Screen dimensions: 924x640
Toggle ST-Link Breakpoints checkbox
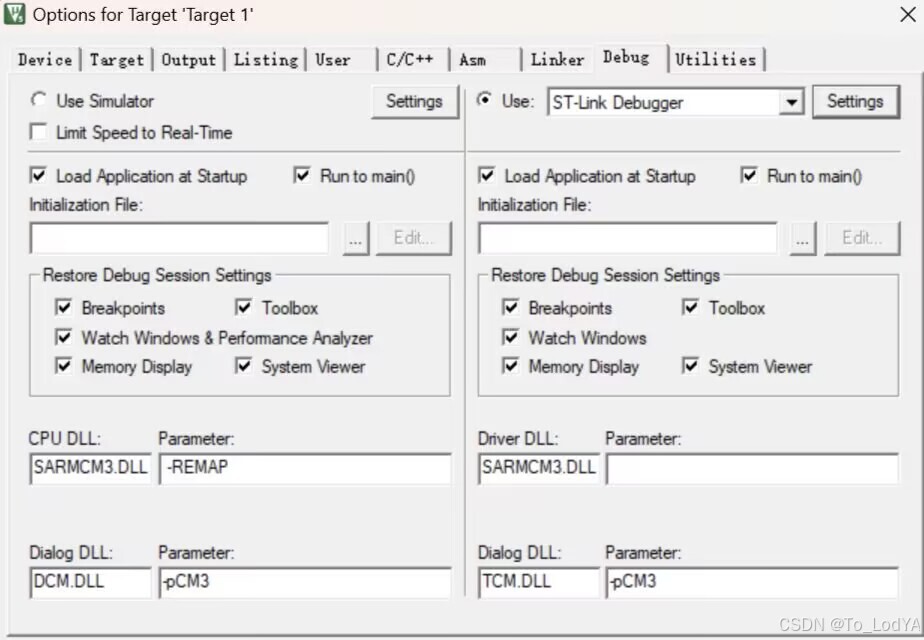[x=511, y=308]
